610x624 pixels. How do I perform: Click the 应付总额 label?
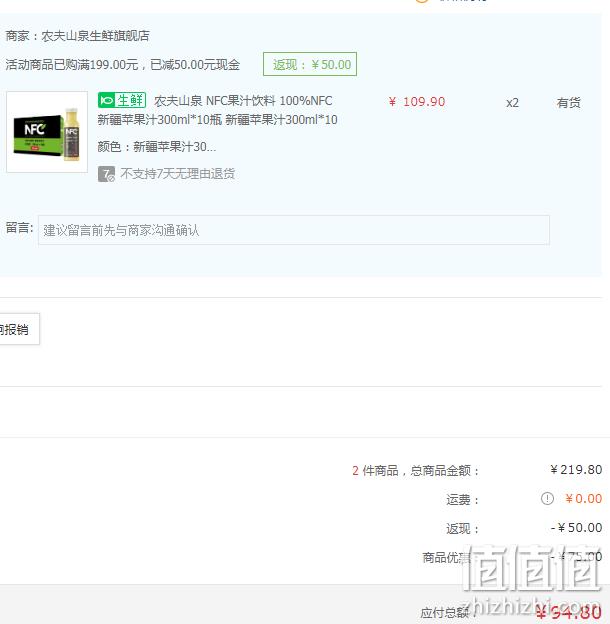pos(448,613)
